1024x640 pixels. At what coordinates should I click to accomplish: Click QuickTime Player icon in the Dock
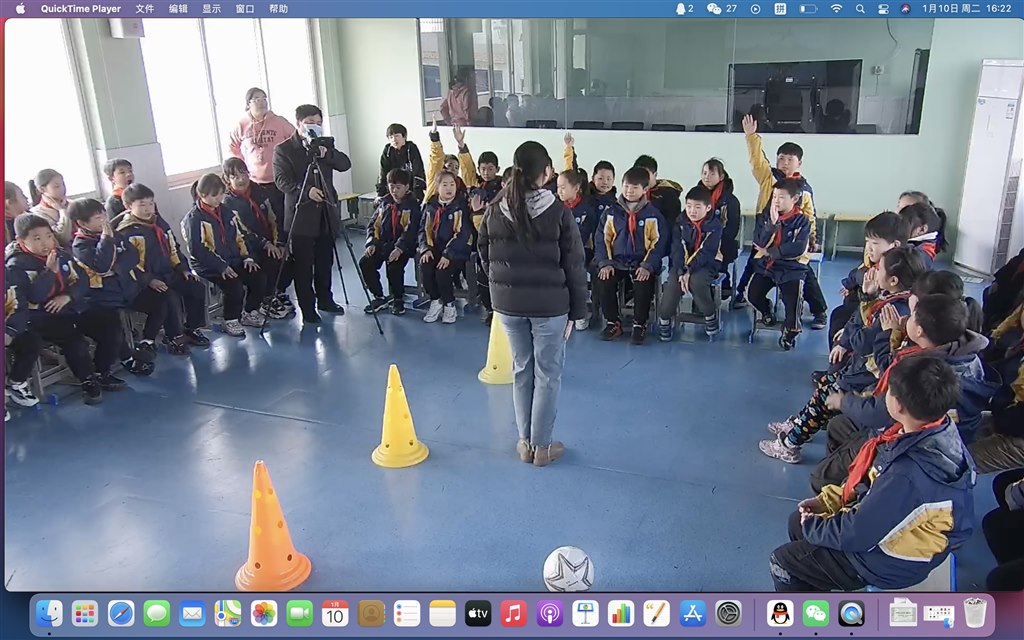coord(852,614)
